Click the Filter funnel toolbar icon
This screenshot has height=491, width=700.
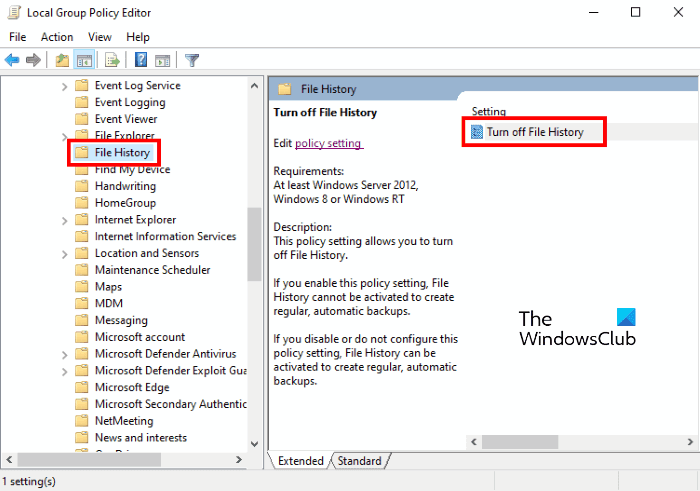pyautogui.click(x=192, y=60)
